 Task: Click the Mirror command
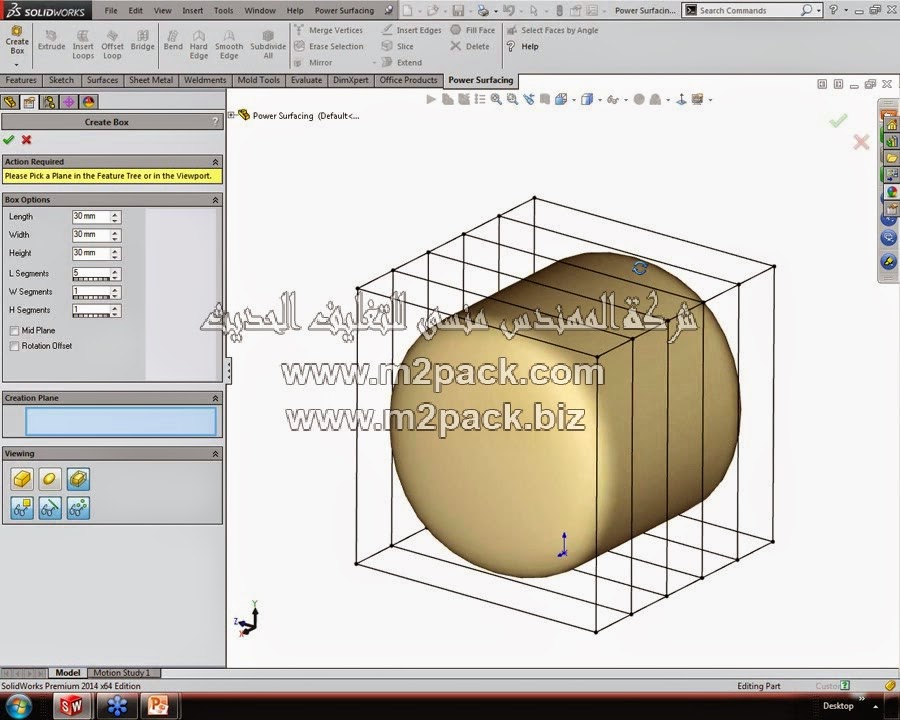click(x=313, y=63)
